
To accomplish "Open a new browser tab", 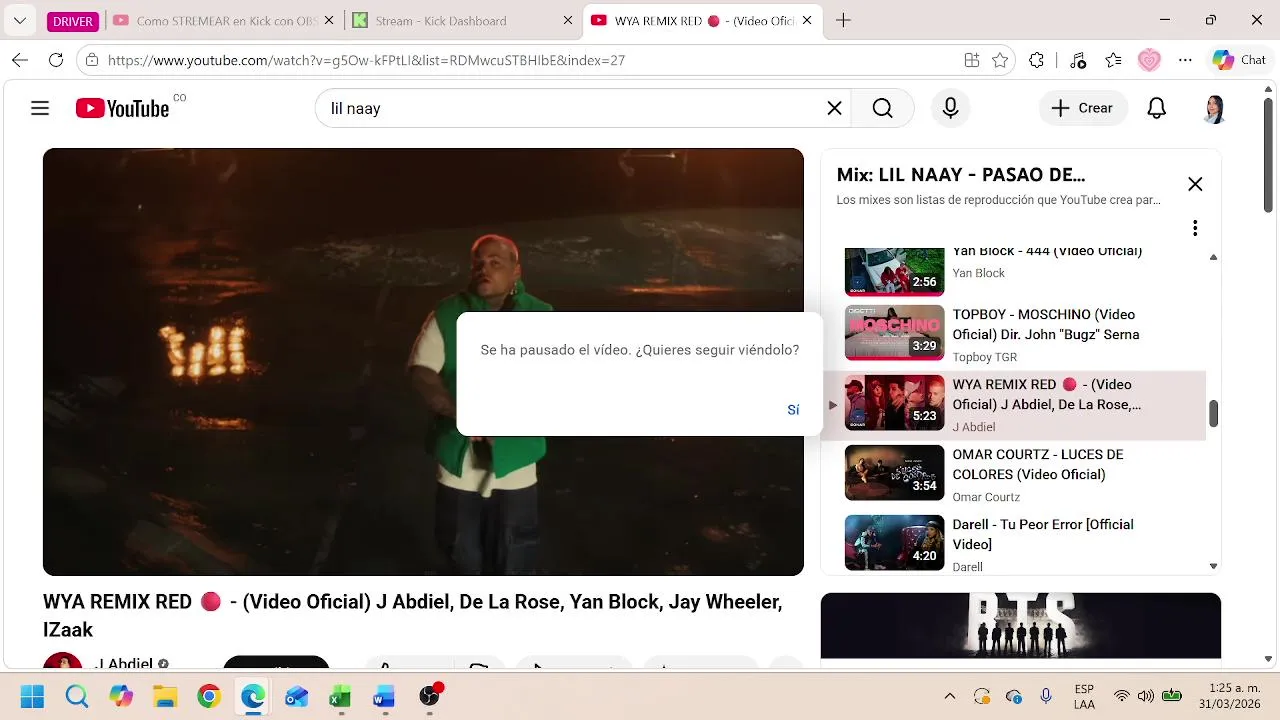I will tap(843, 21).
